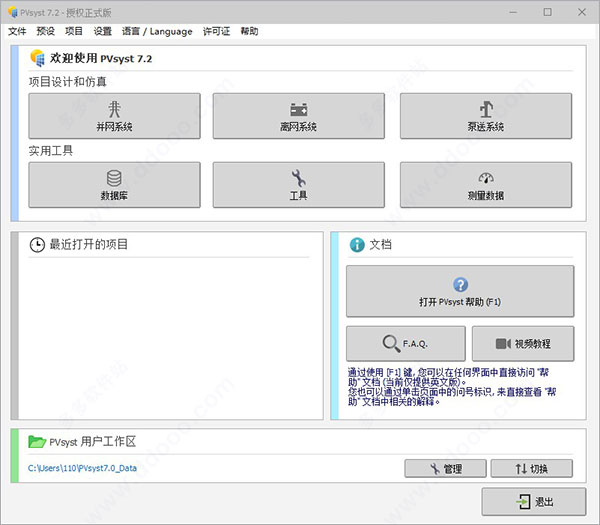Open the 工具 tools button
The height and width of the screenshot is (525, 600).
click(298, 185)
